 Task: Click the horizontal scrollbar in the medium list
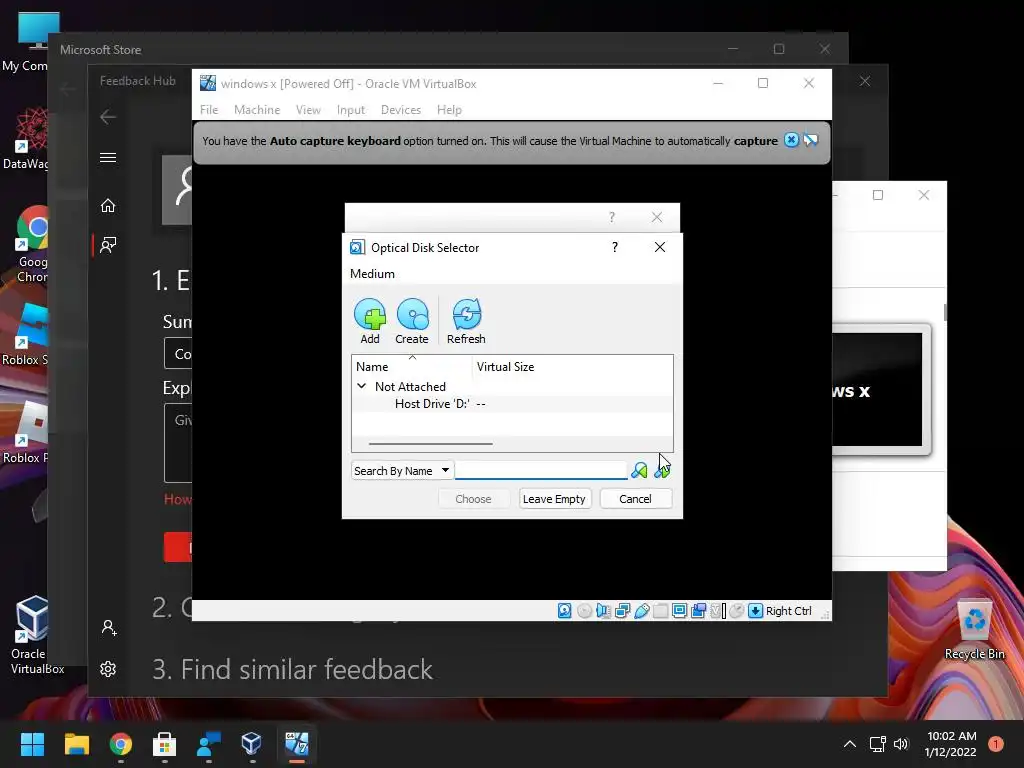point(430,443)
